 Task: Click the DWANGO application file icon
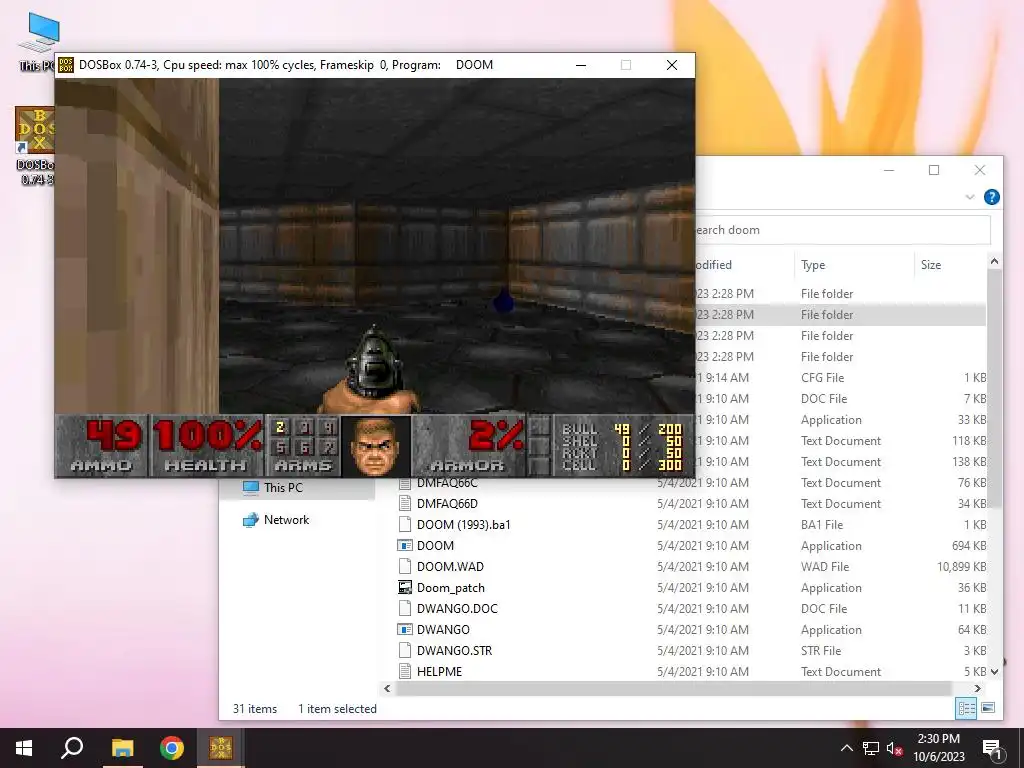pos(405,630)
